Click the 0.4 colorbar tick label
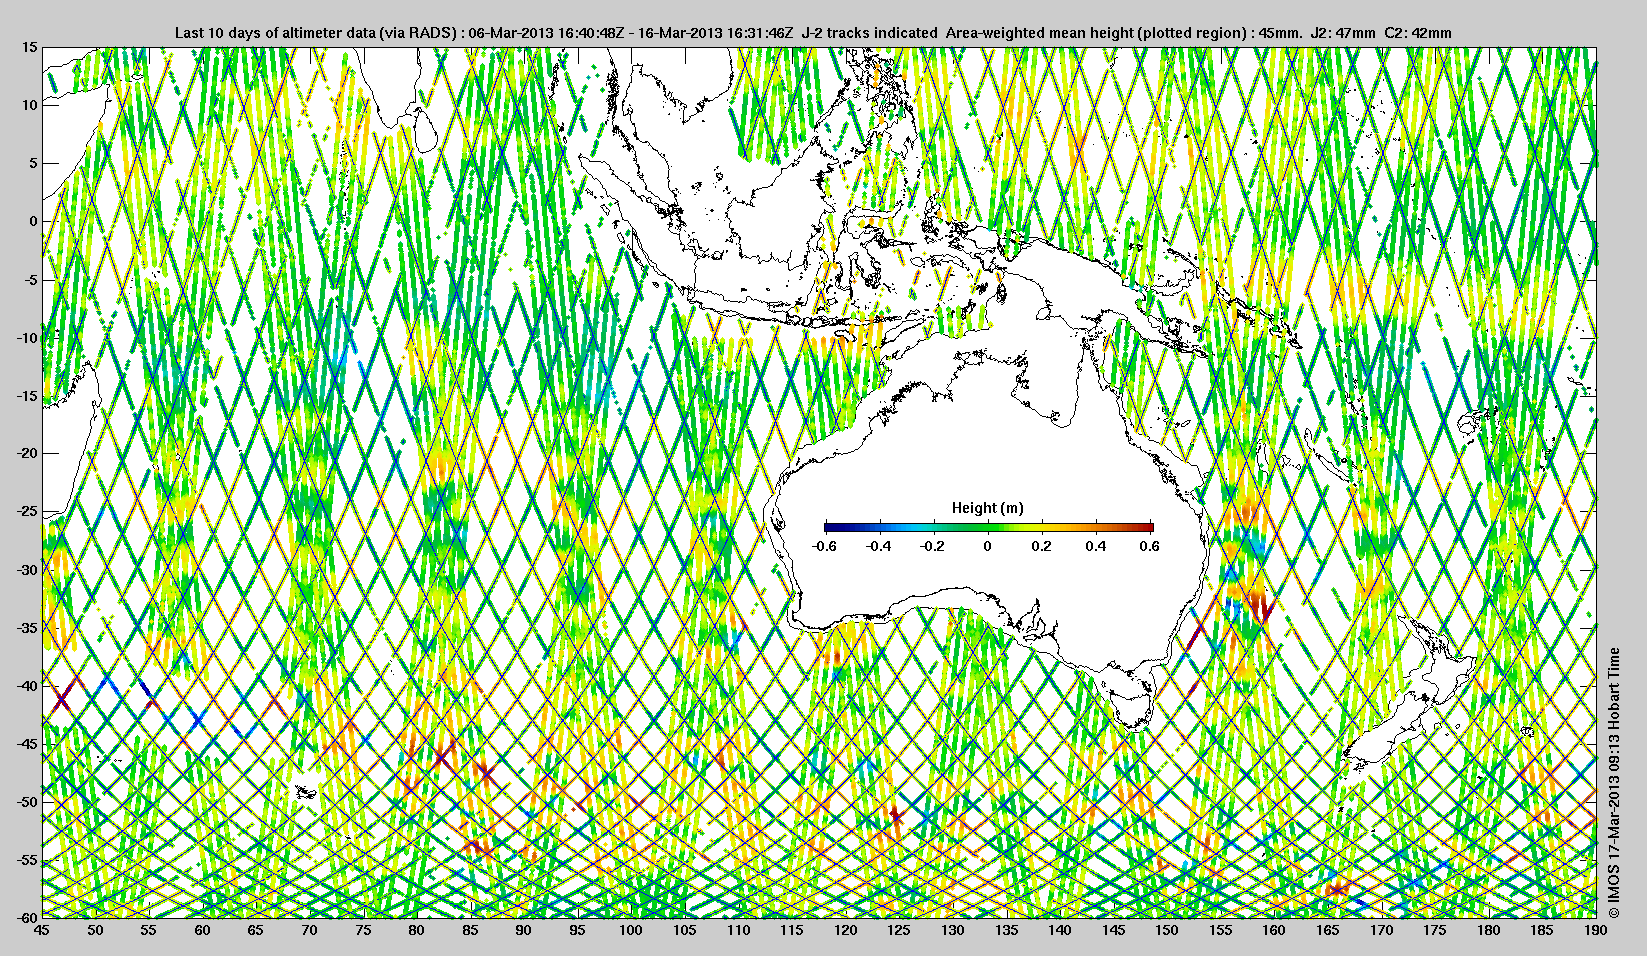 1096,546
